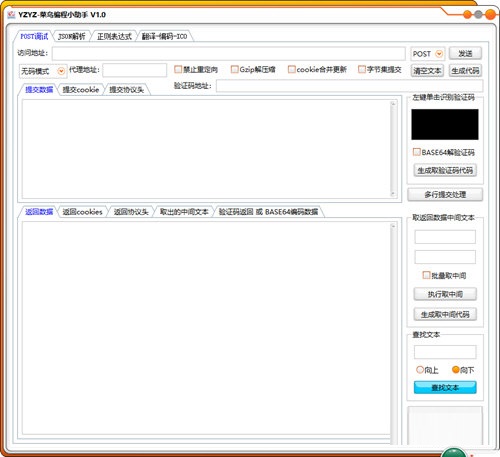500x457 pixels.
Task: Click the black captcha image box
Action: (445, 124)
